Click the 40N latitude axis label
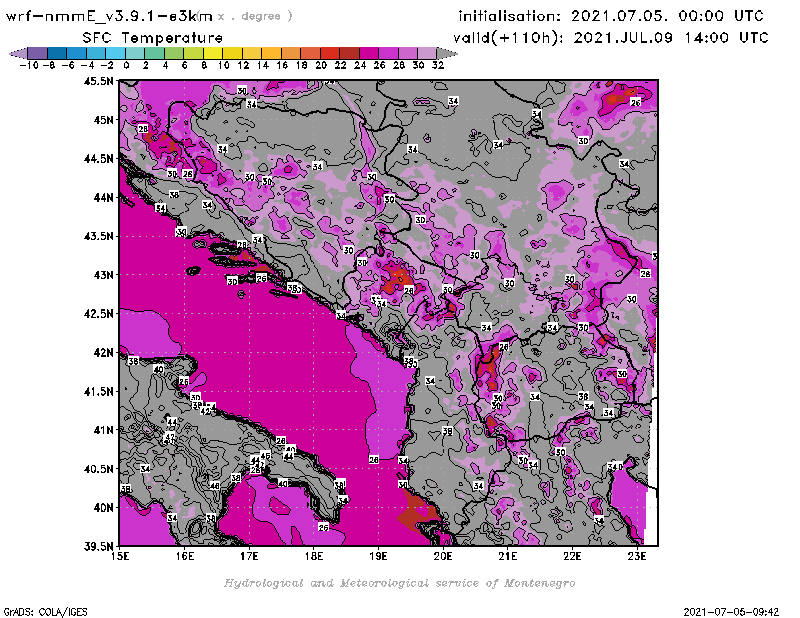This screenshot has width=800, height=618. [x=103, y=508]
